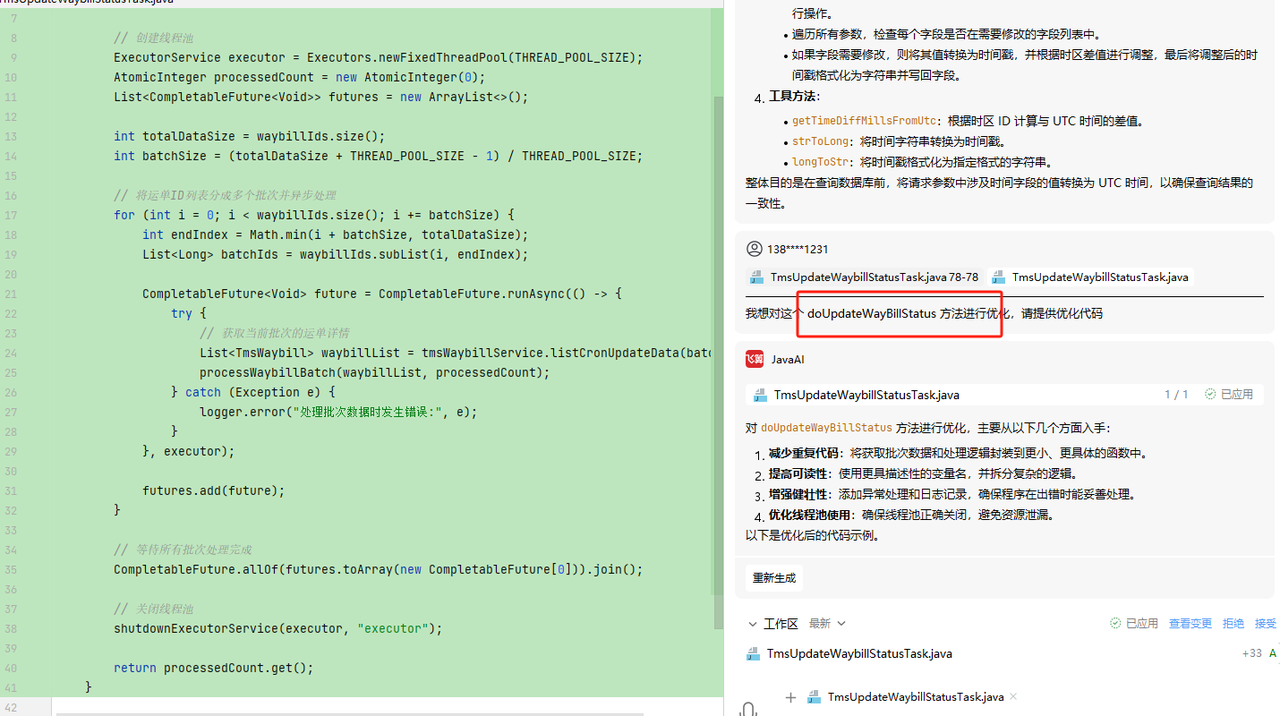The image size is (1280, 716).
Task: Remove the TmsUpdateWaybillStatusTask.java context chip with X
Action: pyautogui.click(x=1013, y=697)
